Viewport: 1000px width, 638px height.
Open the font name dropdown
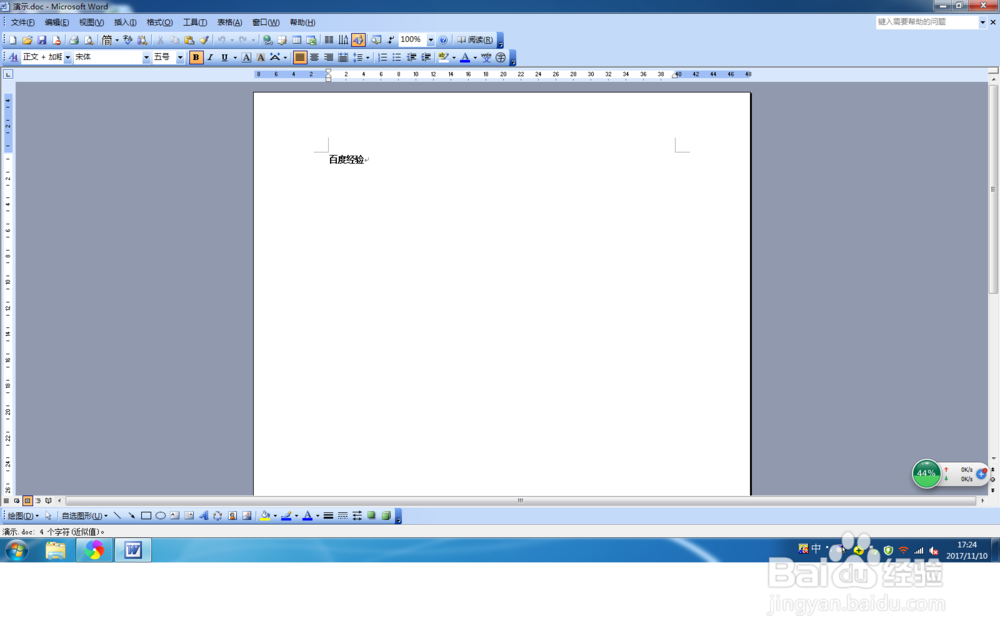tap(146, 57)
